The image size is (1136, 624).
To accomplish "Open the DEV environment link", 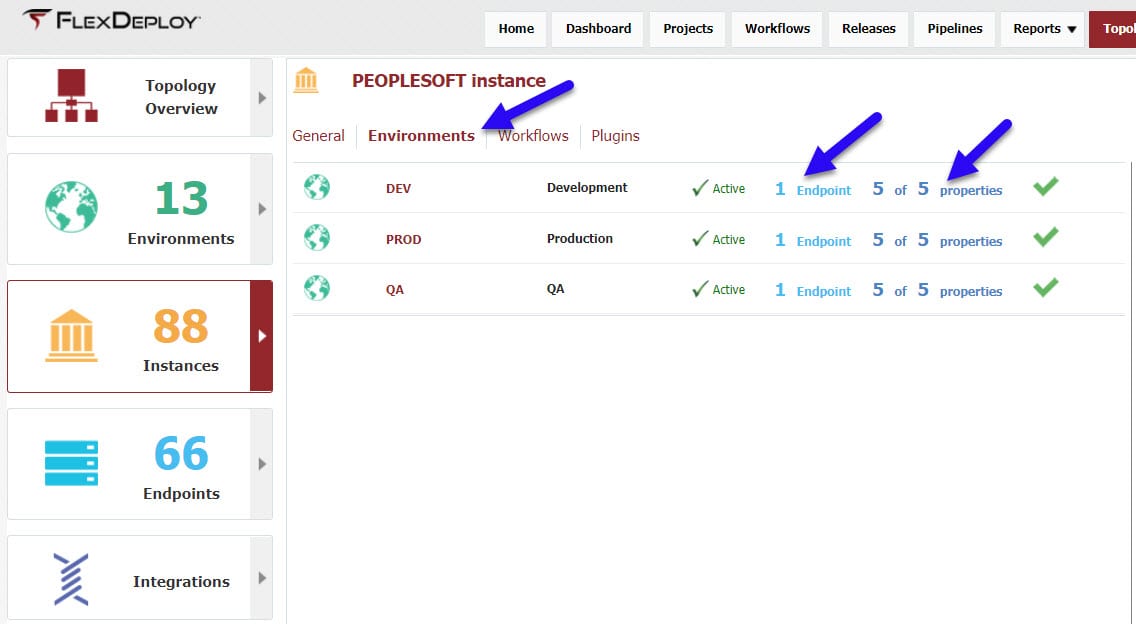I will tap(398, 188).
